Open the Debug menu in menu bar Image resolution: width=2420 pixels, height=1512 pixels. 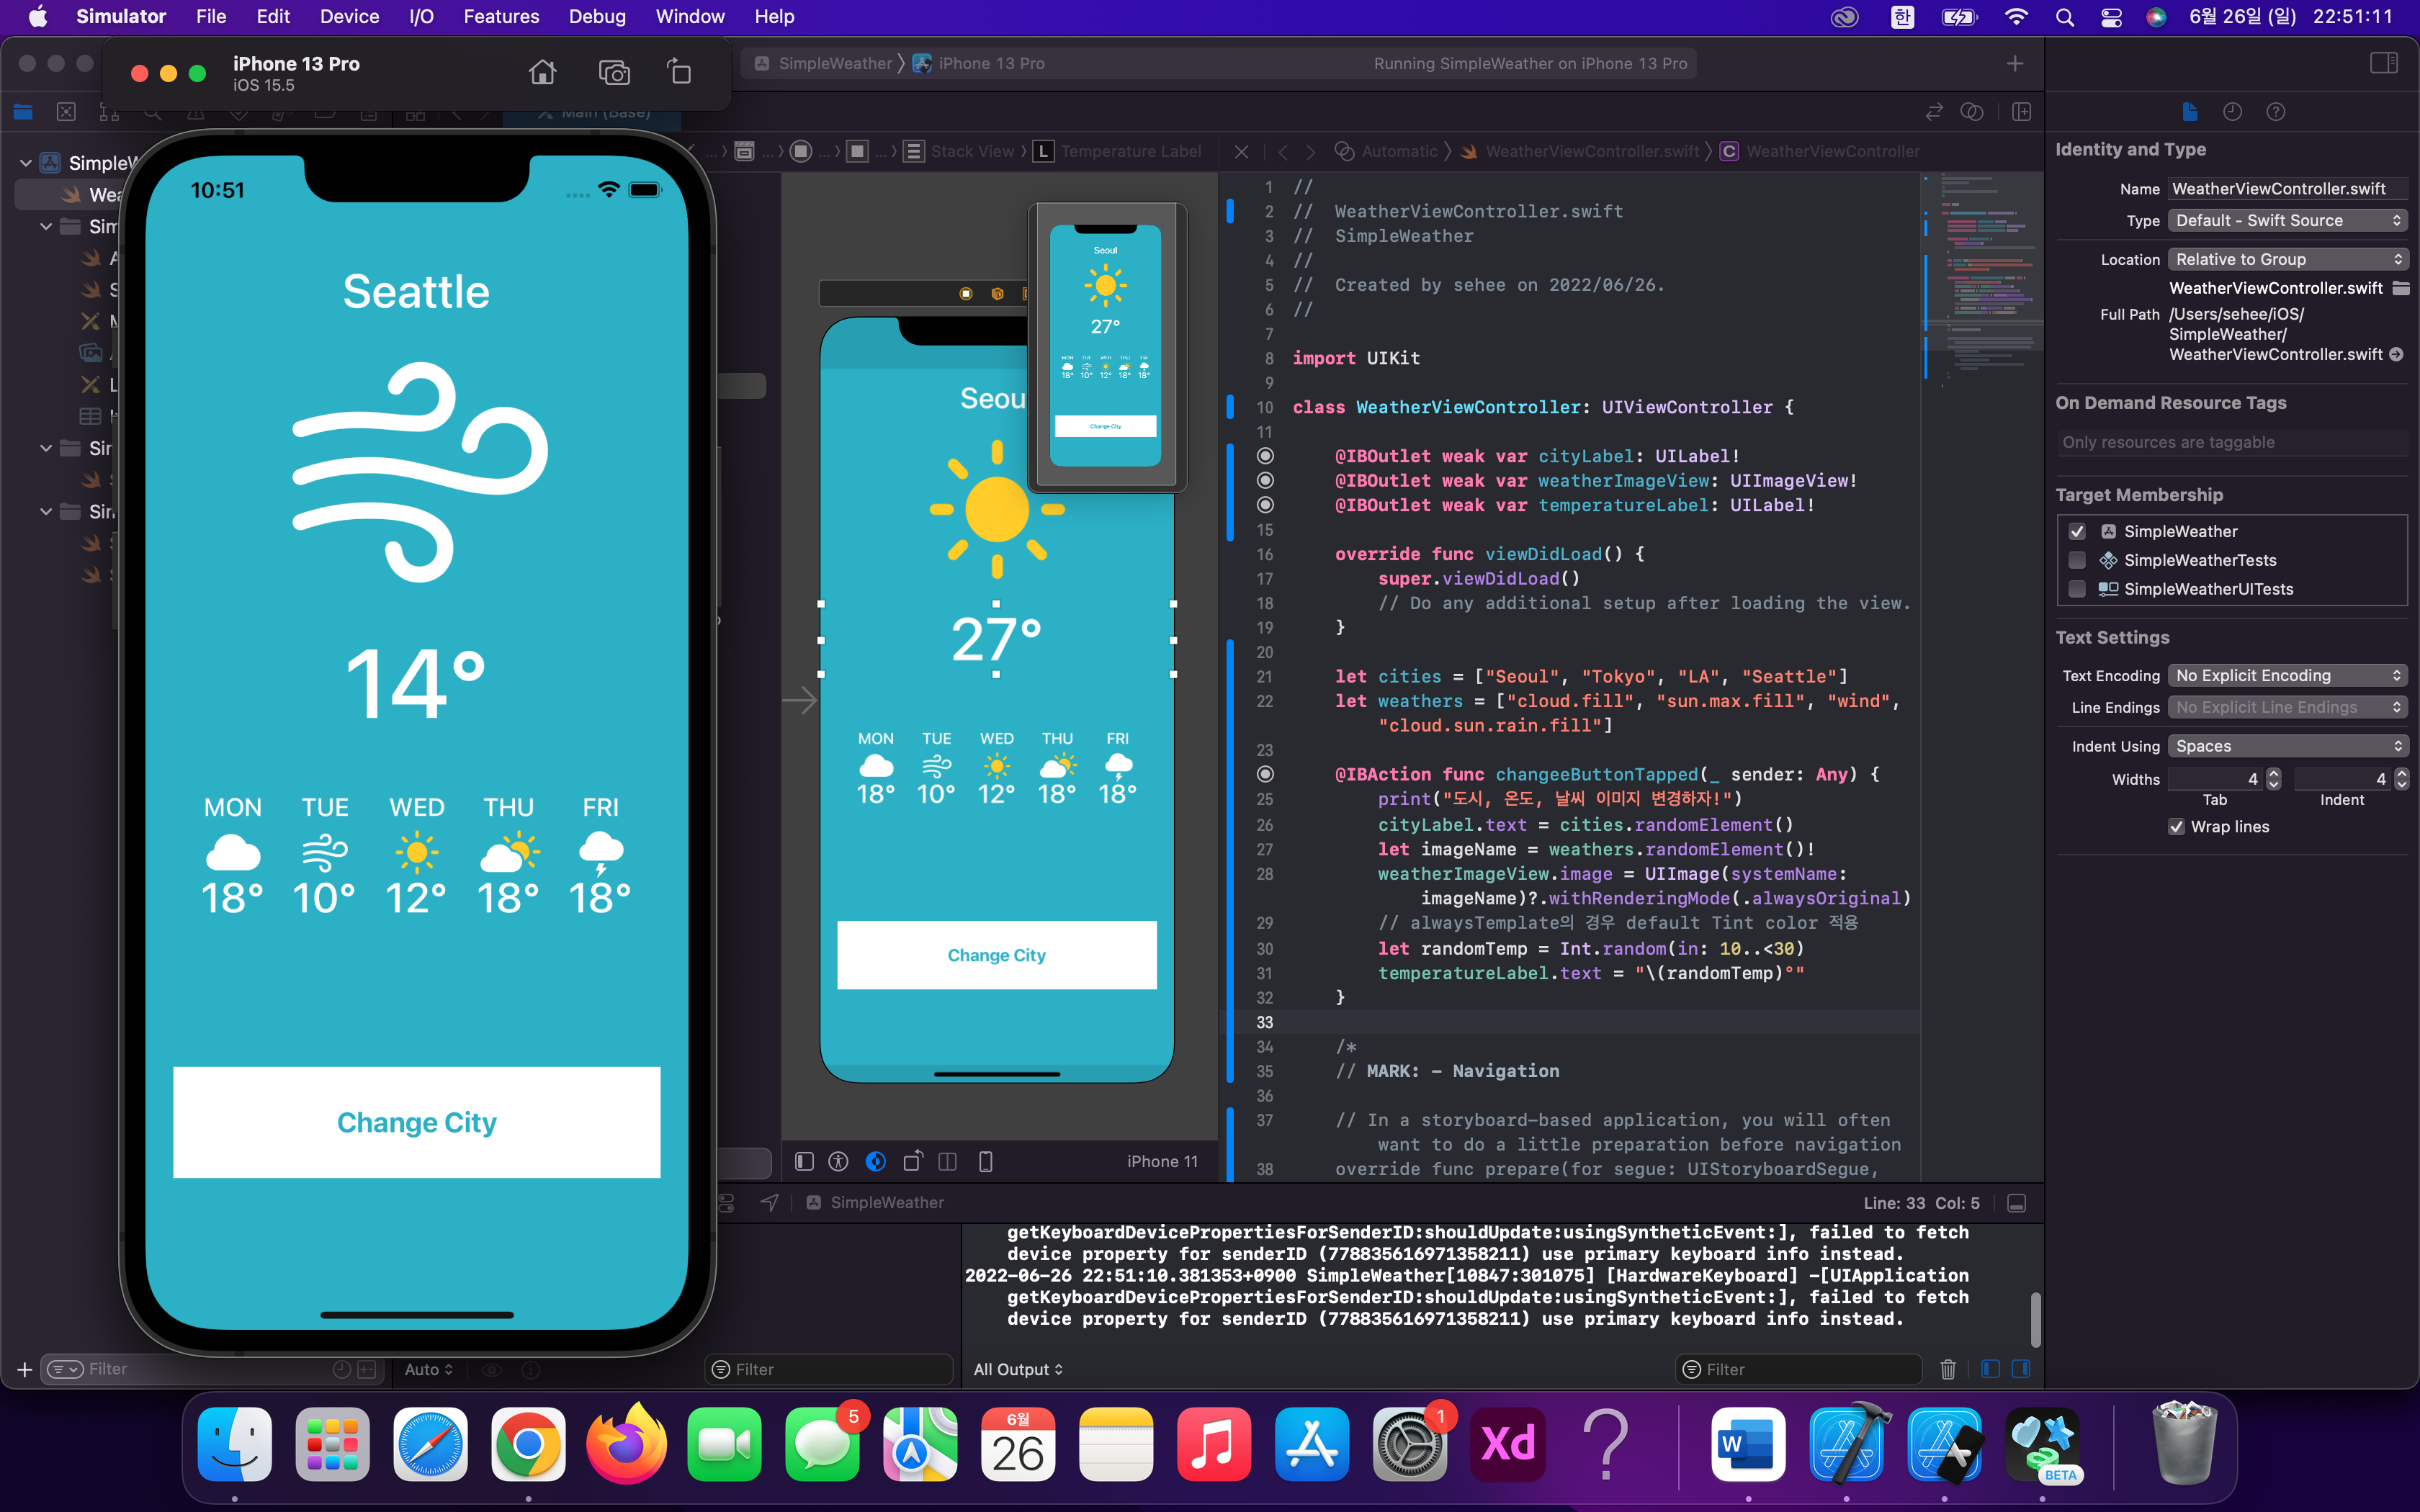pyautogui.click(x=597, y=16)
